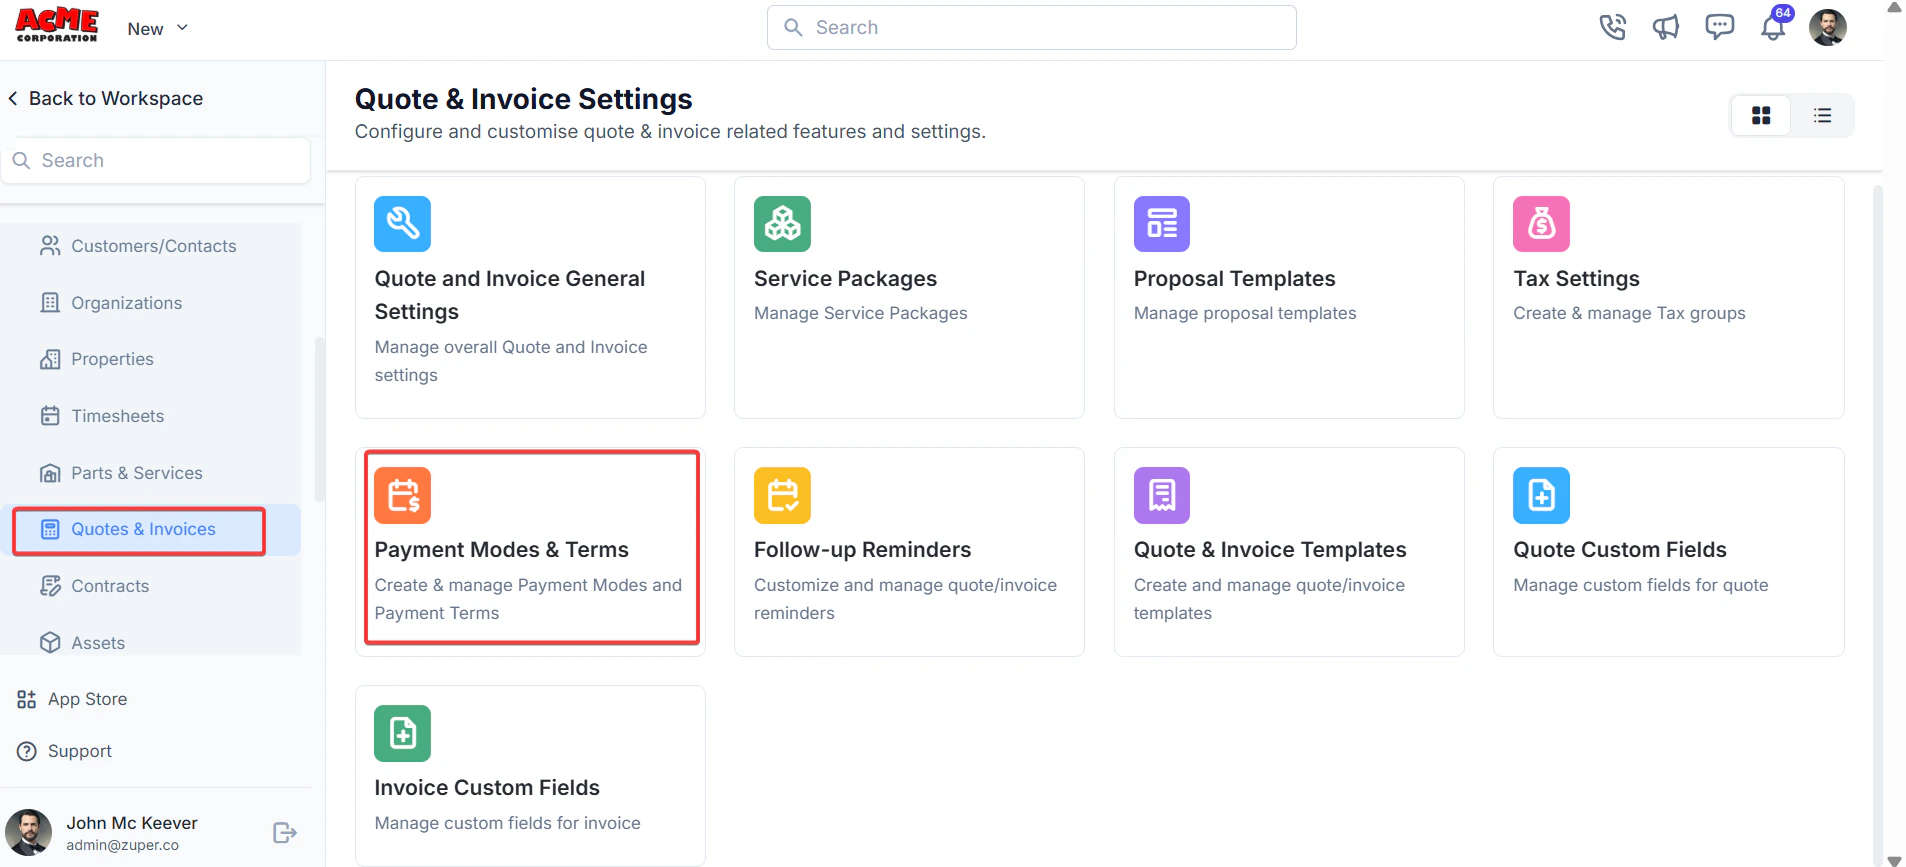Click the Invoice Custom Fields document icon
Image resolution: width=1906 pixels, height=867 pixels.
point(402,733)
